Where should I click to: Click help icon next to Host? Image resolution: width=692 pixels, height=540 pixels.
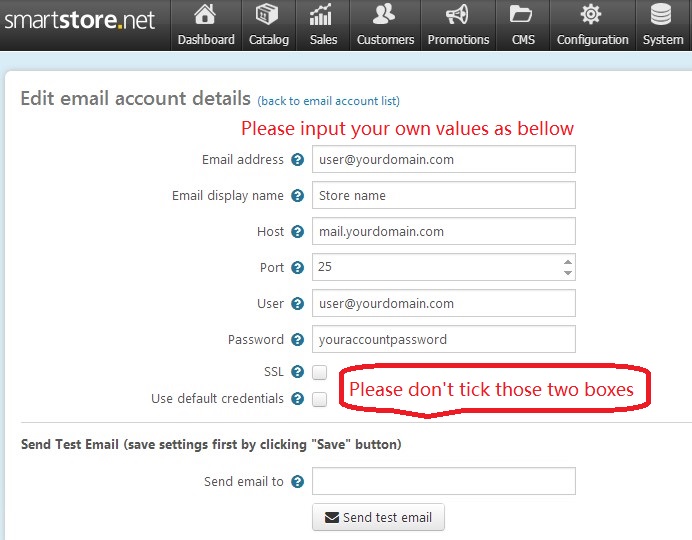(297, 232)
